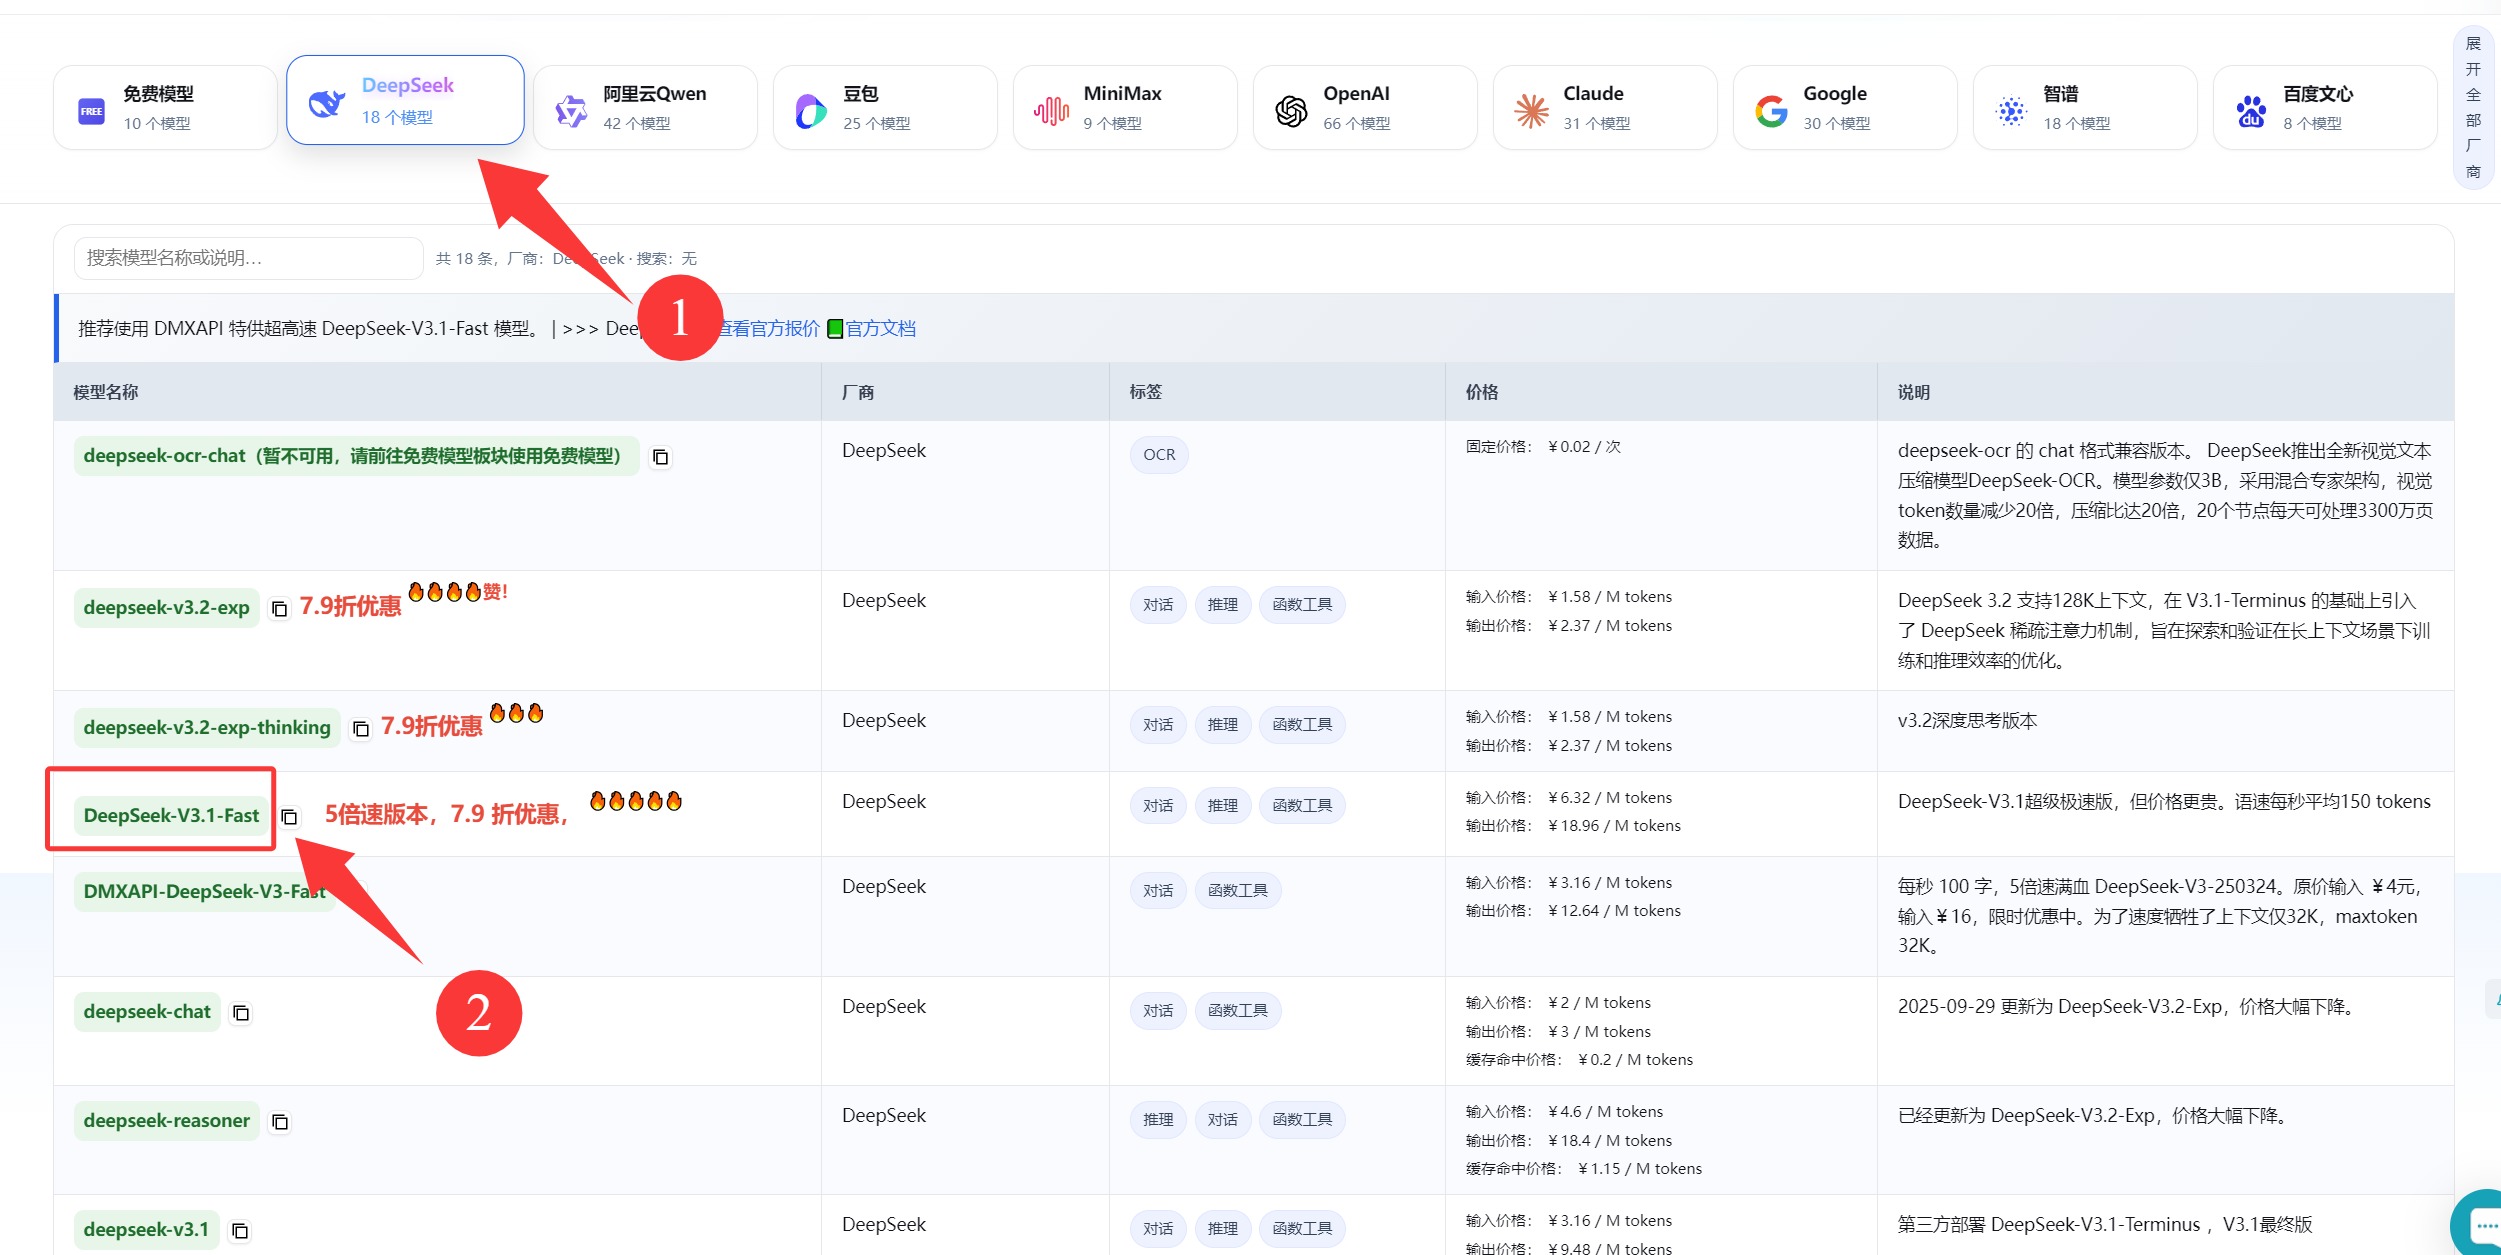Viewport: 2501px width, 1255px height.
Task: Open the OpenAI vendor tab
Action: 1365,108
